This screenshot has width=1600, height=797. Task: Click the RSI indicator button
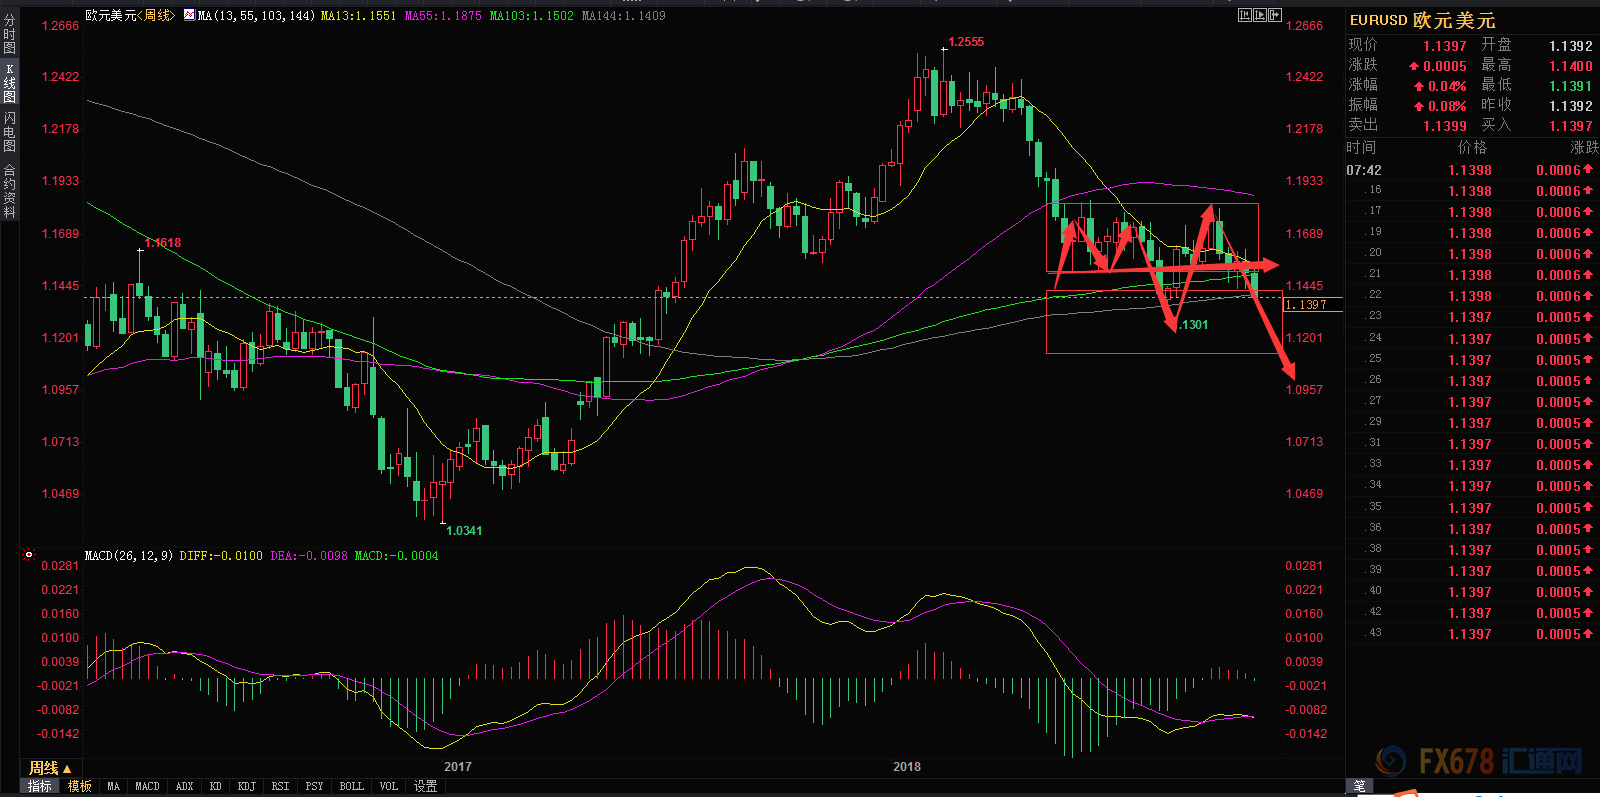[x=280, y=786]
